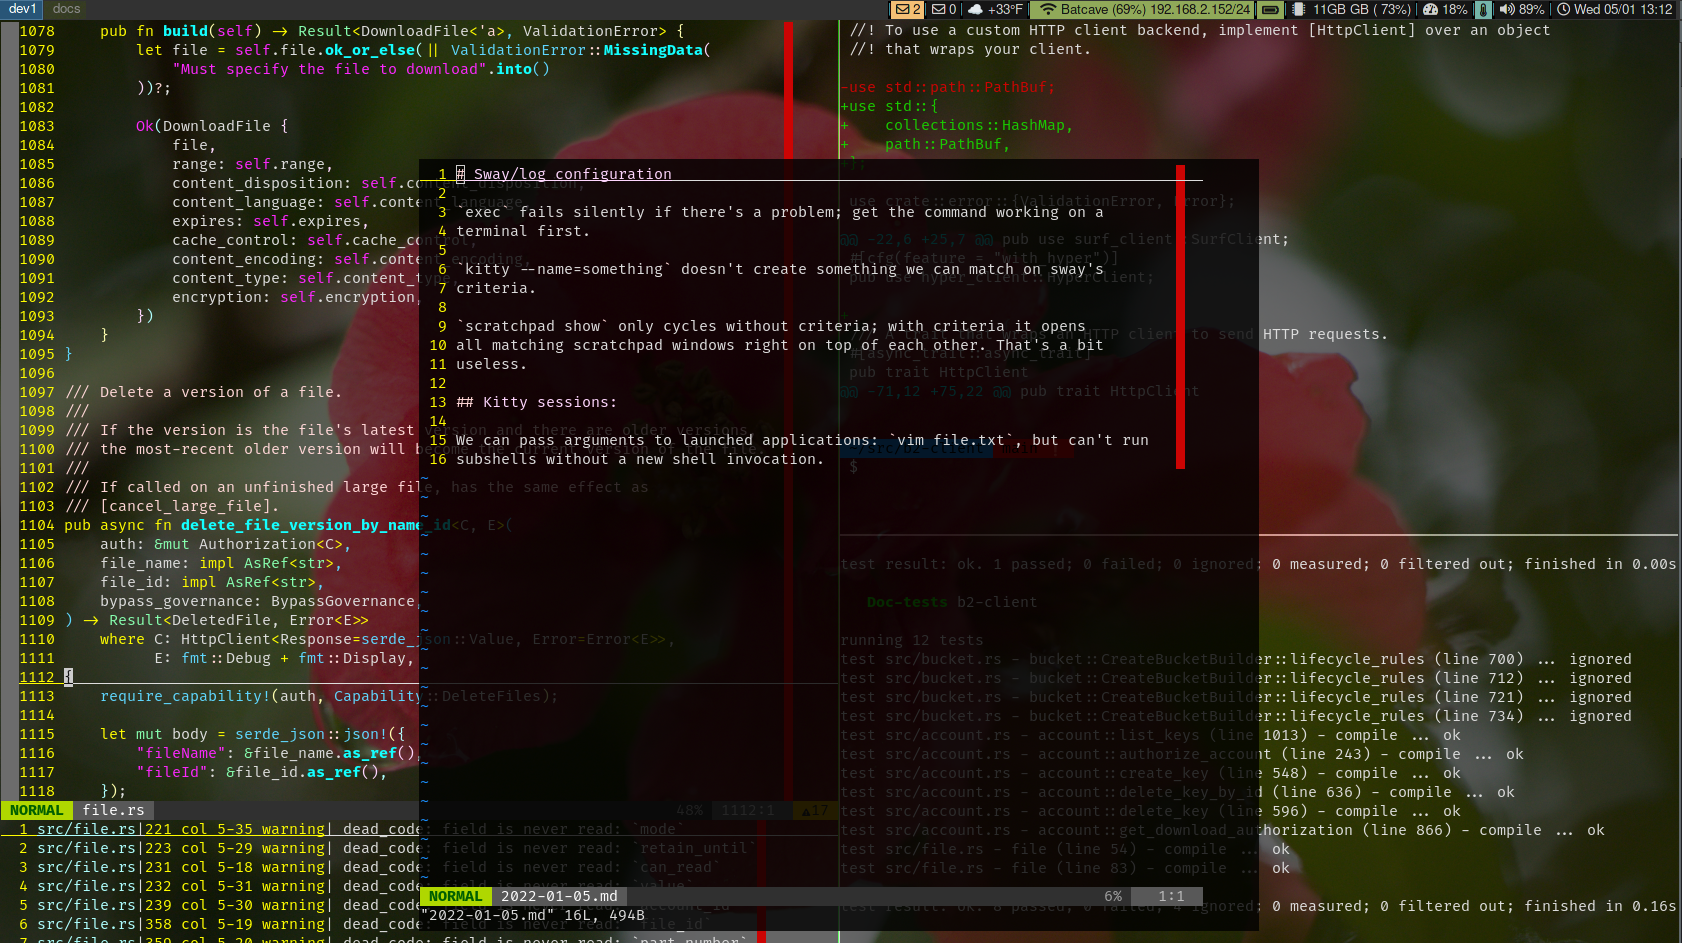The image size is (1682, 943).
Task: Click the 2022-01-05.md filename in statusline
Action: pos(559,896)
